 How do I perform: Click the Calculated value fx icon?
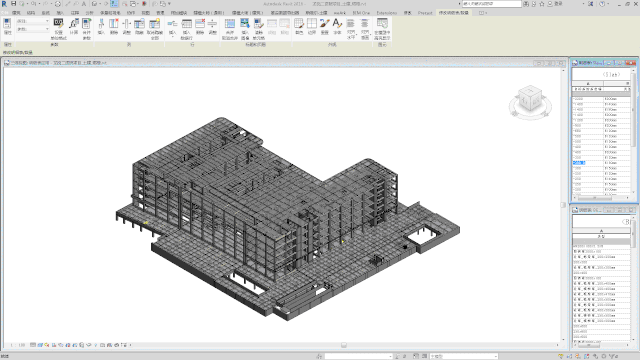pos(73,24)
